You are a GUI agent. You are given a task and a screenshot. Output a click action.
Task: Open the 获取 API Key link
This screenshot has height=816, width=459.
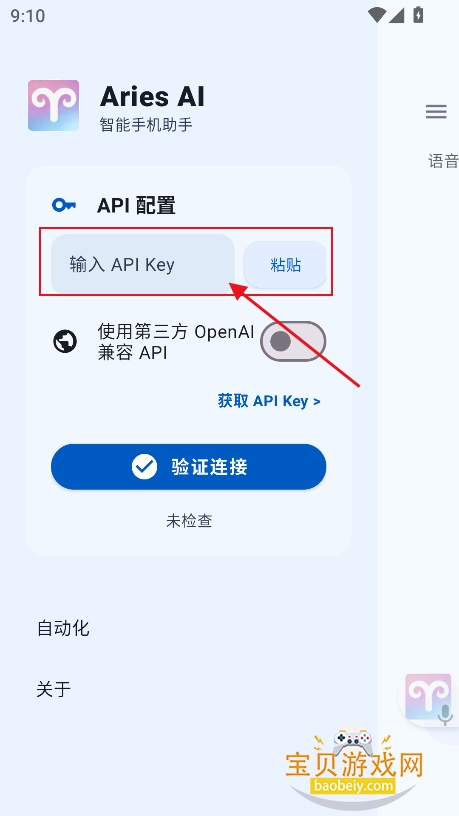click(x=269, y=401)
